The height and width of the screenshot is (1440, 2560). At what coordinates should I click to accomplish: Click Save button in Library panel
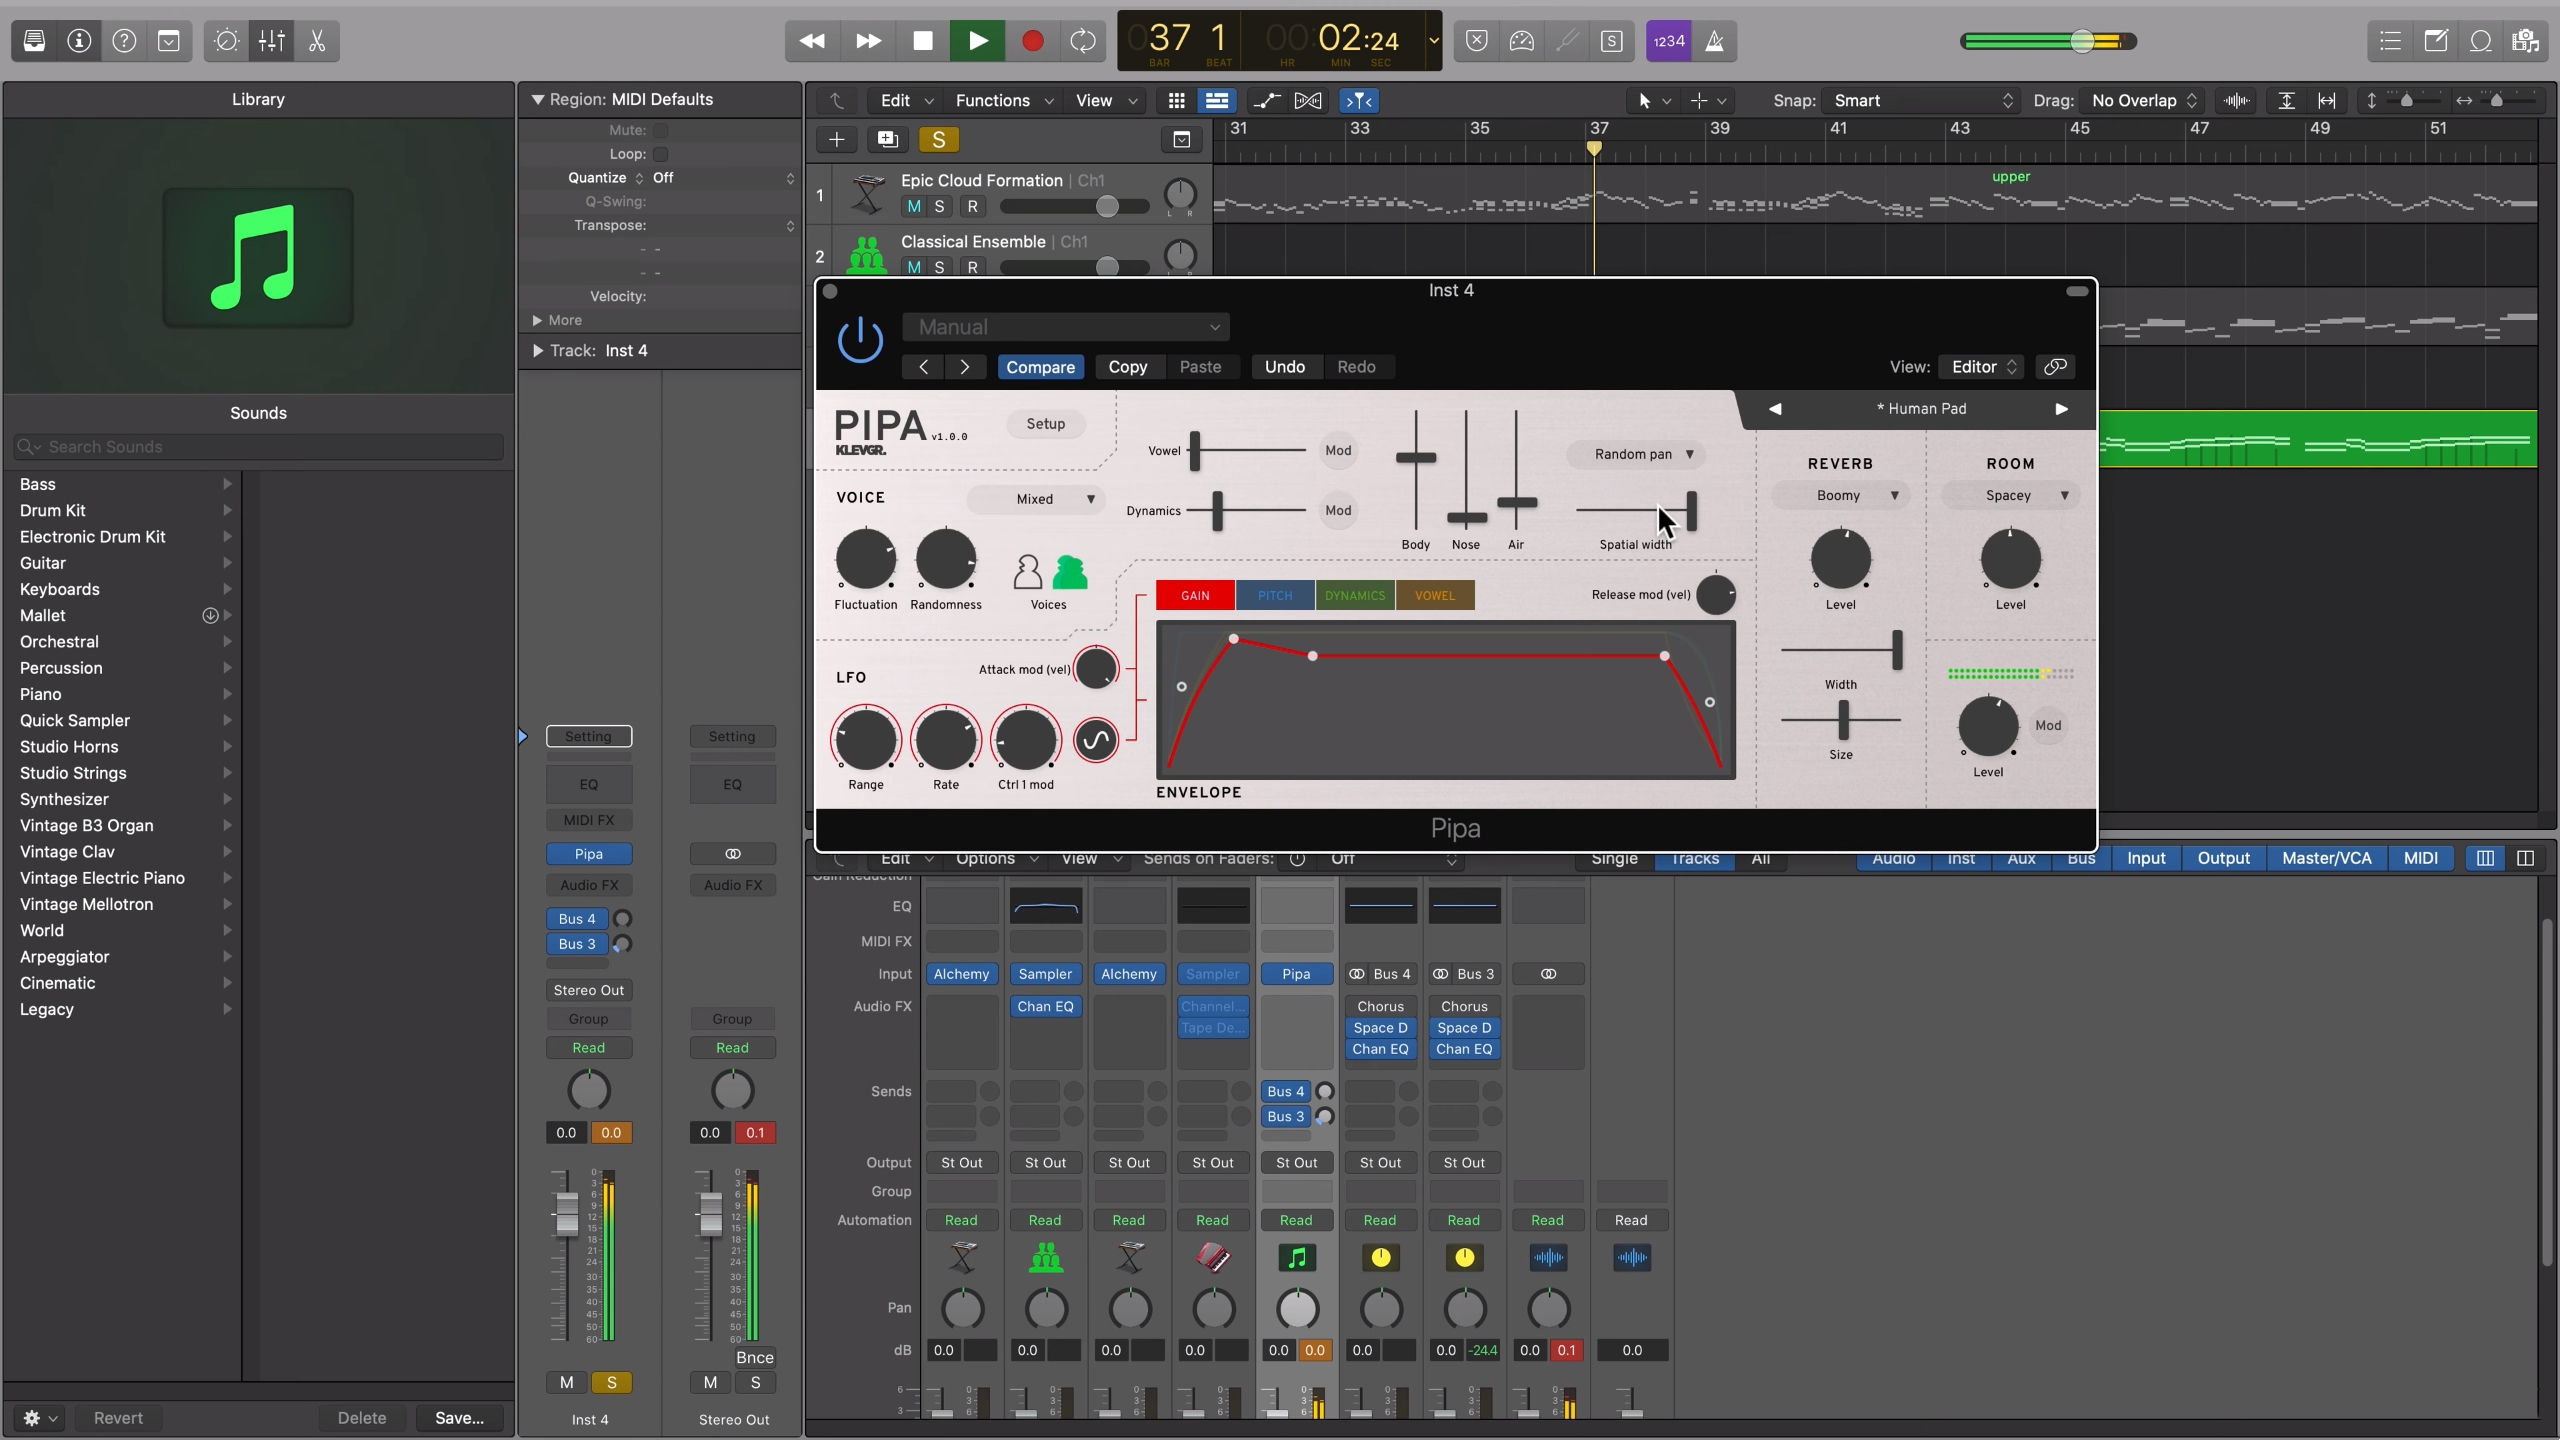pos(459,1418)
